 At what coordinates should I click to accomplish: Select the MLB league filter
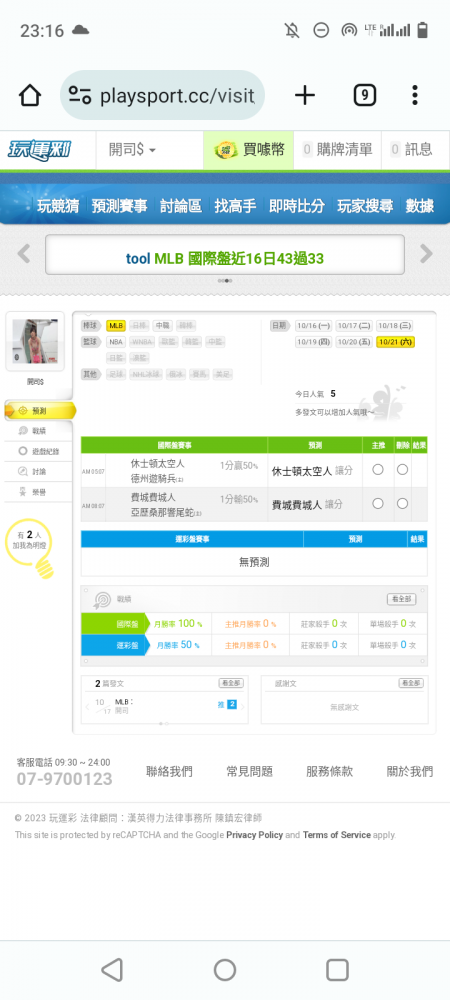(x=115, y=325)
